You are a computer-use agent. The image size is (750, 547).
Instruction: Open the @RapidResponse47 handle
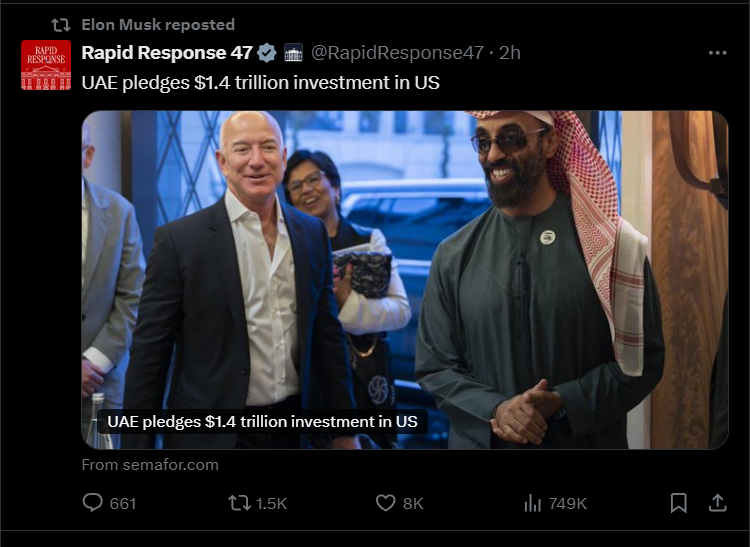(397, 53)
